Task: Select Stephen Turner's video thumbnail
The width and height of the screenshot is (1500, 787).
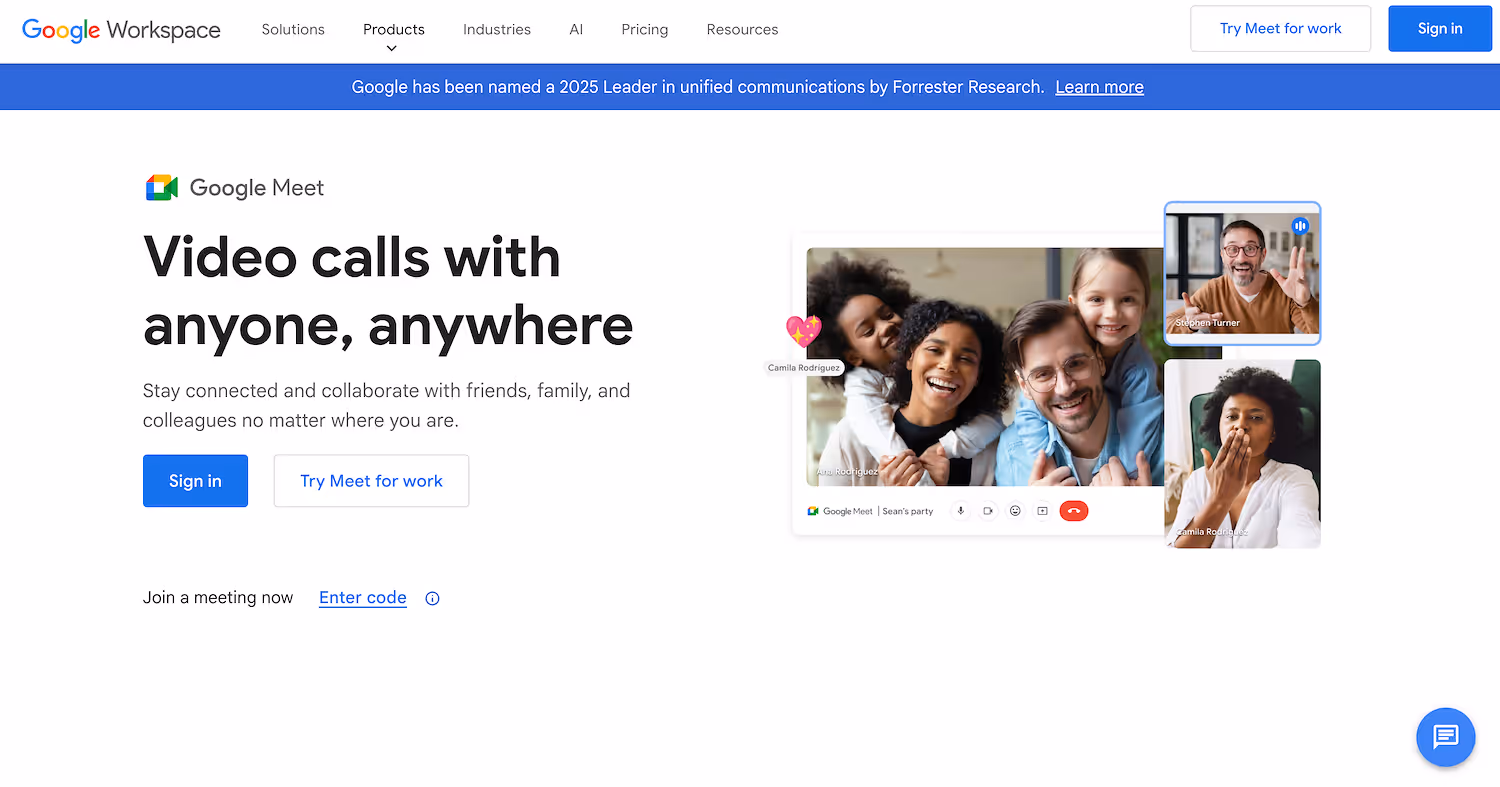Action: click(x=1242, y=272)
